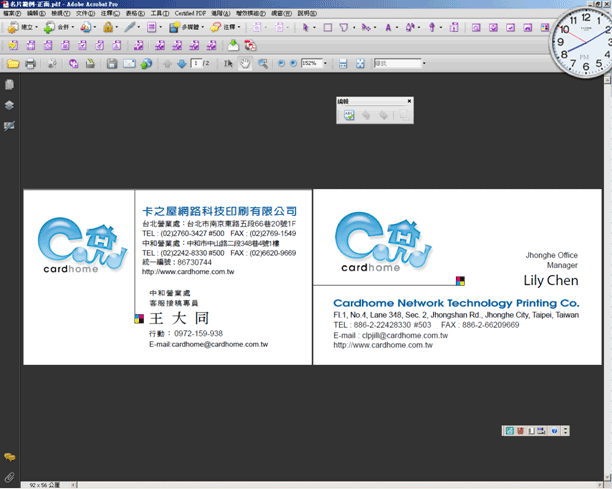Viewport: 612px width, 489px height.
Task: Expand the Find box dropdown arrow
Action: click(x=424, y=63)
